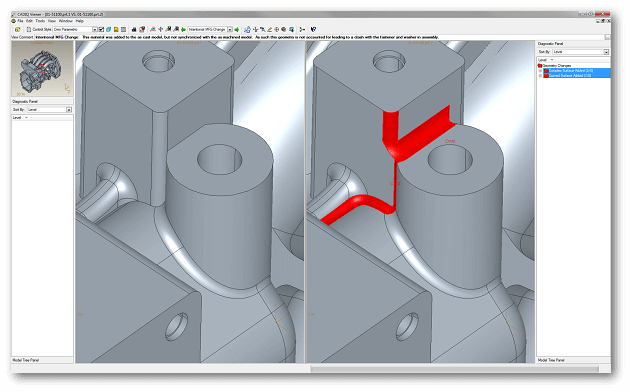Viewport: 630px width, 392px height.
Task: Click the cyan cube model icon
Action: pyautogui.click(x=108, y=29)
